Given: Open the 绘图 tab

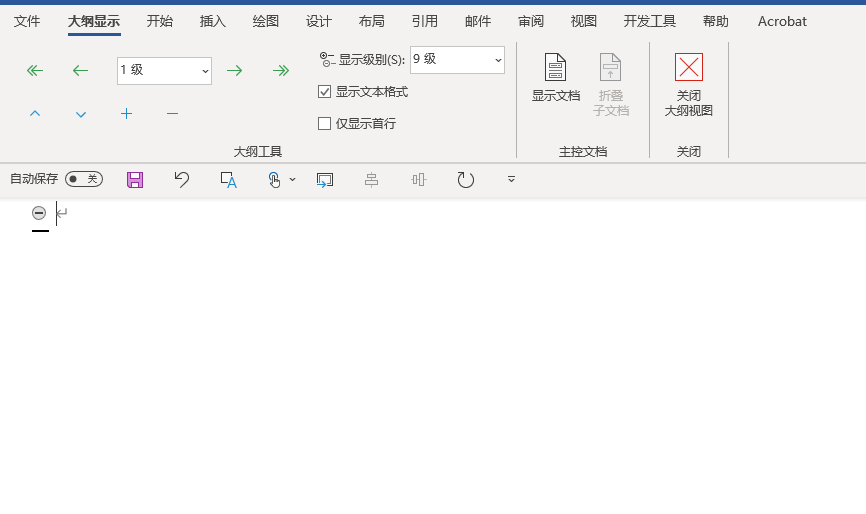Looking at the screenshot, I should point(266,22).
